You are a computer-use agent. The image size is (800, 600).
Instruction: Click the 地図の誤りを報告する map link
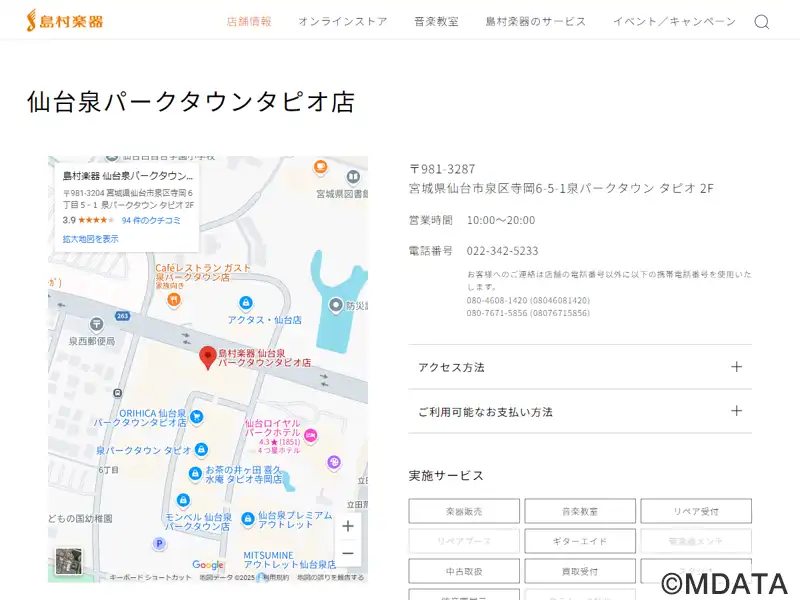[x=331, y=577]
